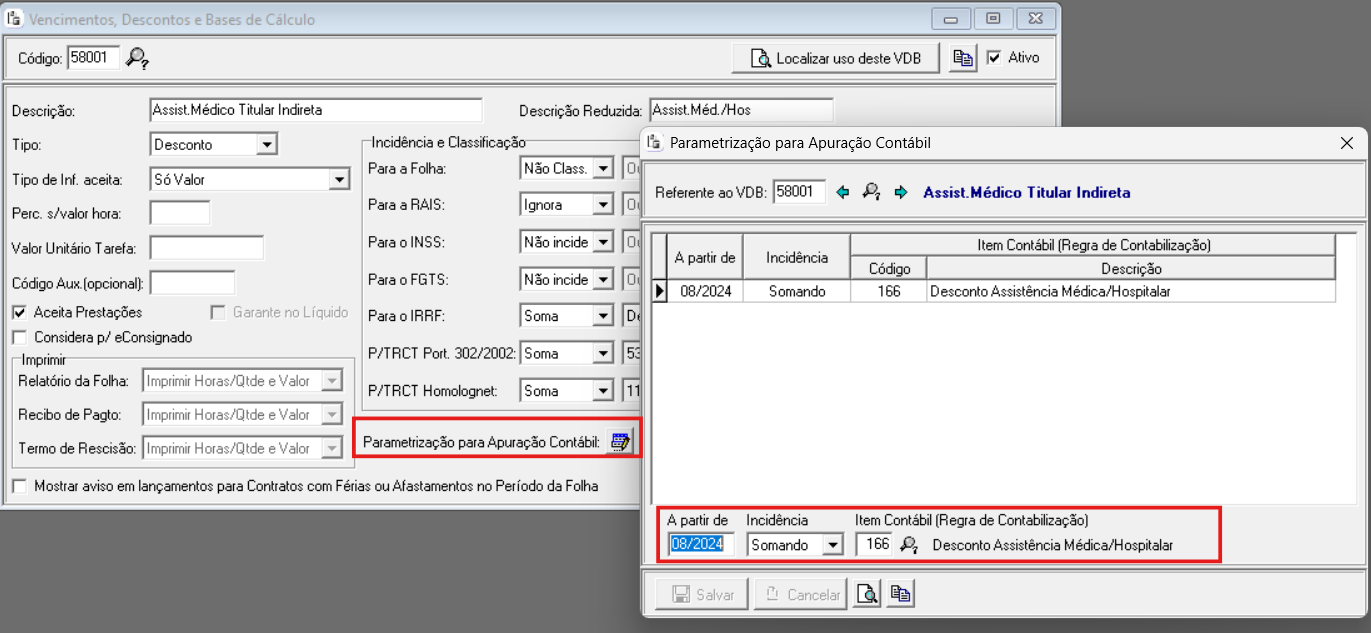Click the Descrição Reduzida field
Screen dimensions: 1371x633
pyautogui.click(x=741, y=109)
